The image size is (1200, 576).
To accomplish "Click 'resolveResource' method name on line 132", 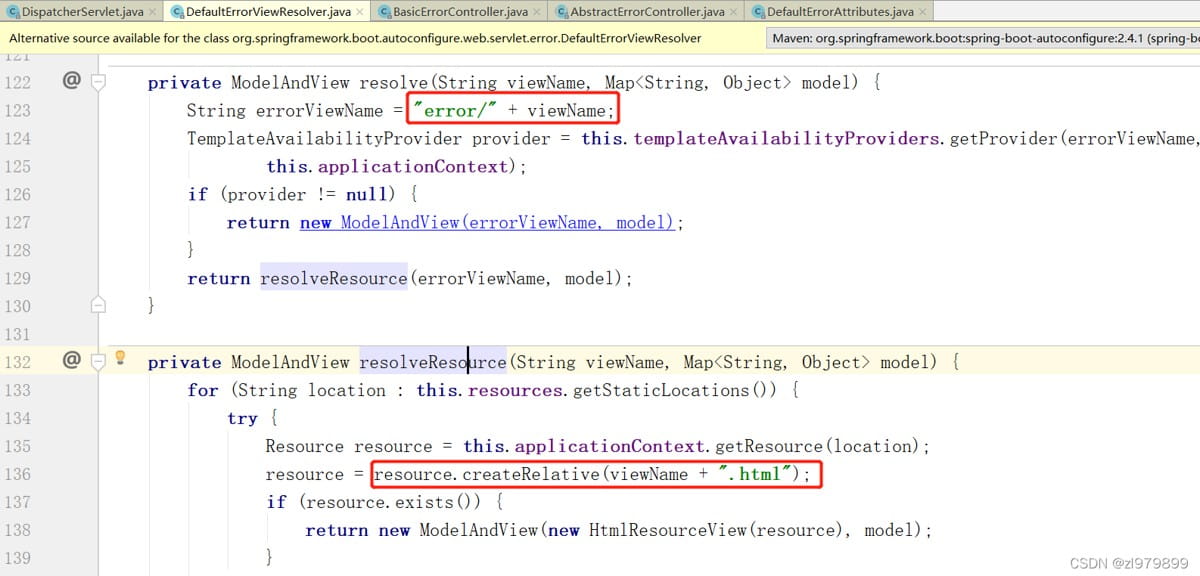I will point(433,362).
